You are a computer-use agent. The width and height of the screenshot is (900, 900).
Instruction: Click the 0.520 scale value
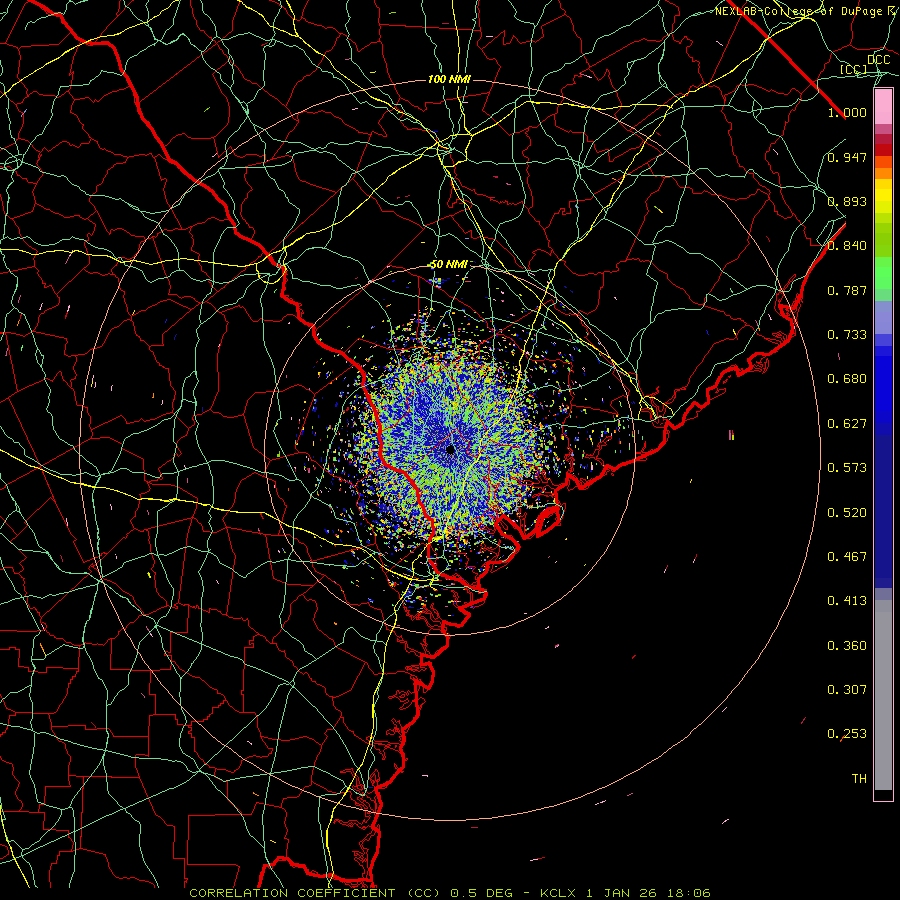(x=847, y=513)
